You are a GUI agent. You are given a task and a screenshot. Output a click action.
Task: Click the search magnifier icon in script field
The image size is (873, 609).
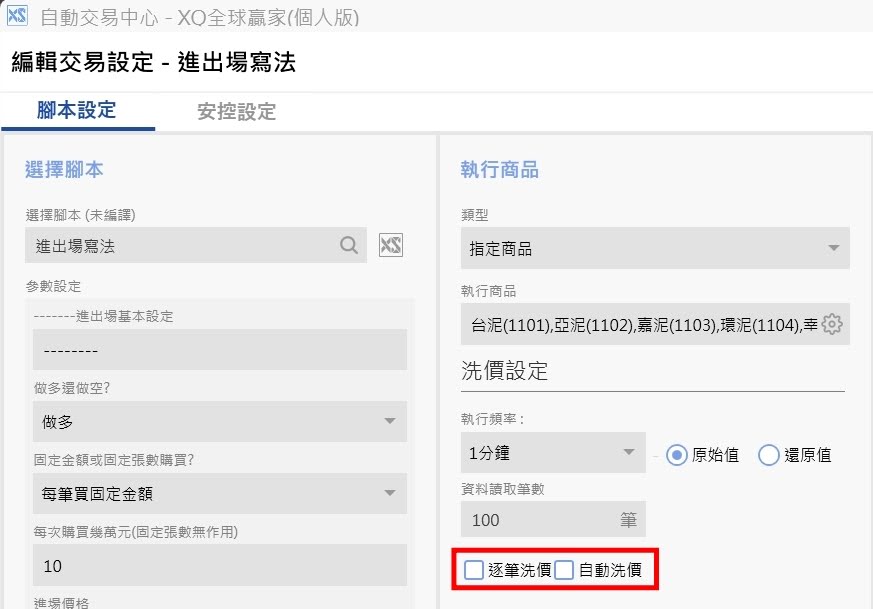pyautogui.click(x=348, y=245)
